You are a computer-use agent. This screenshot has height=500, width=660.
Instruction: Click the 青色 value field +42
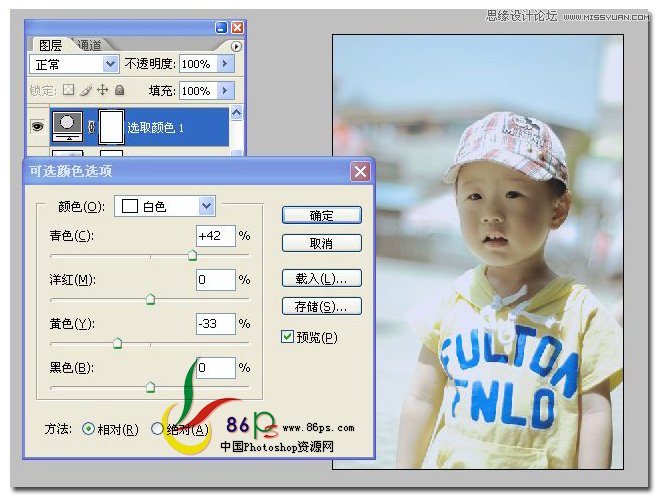pyautogui.click(x=216, y=236)
